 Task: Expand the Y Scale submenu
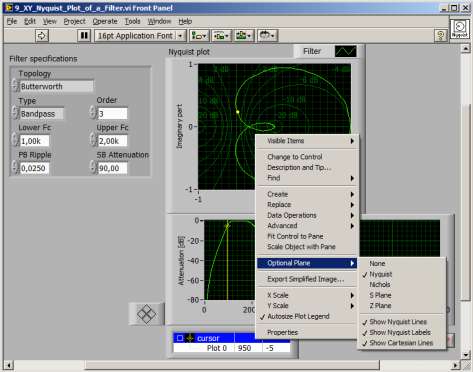tap(307, 306)
